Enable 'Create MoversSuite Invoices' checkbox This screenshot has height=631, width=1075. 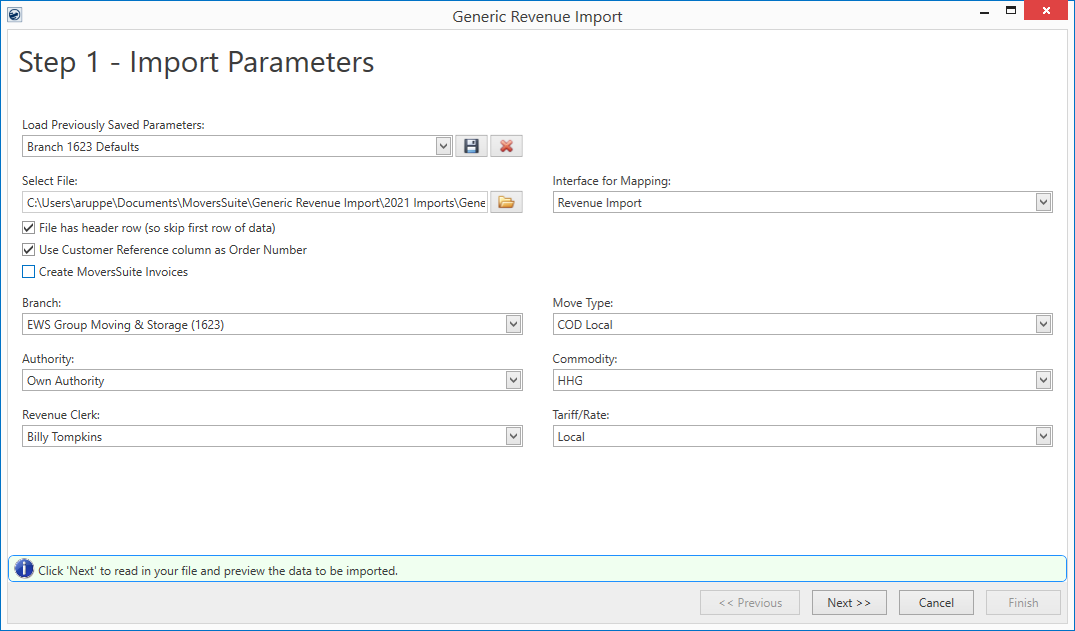[x=28, y=272]
